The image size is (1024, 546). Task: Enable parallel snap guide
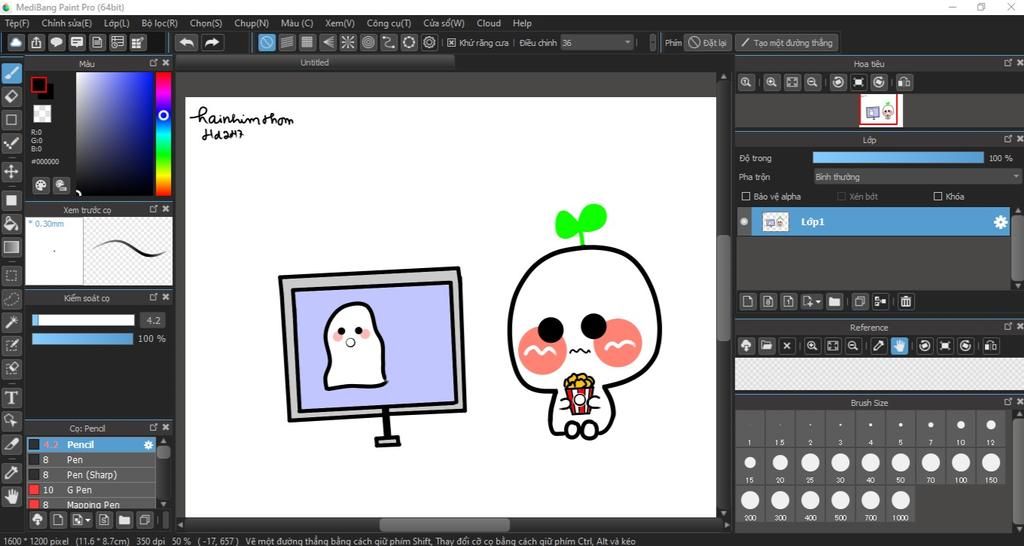pos(287,43)
